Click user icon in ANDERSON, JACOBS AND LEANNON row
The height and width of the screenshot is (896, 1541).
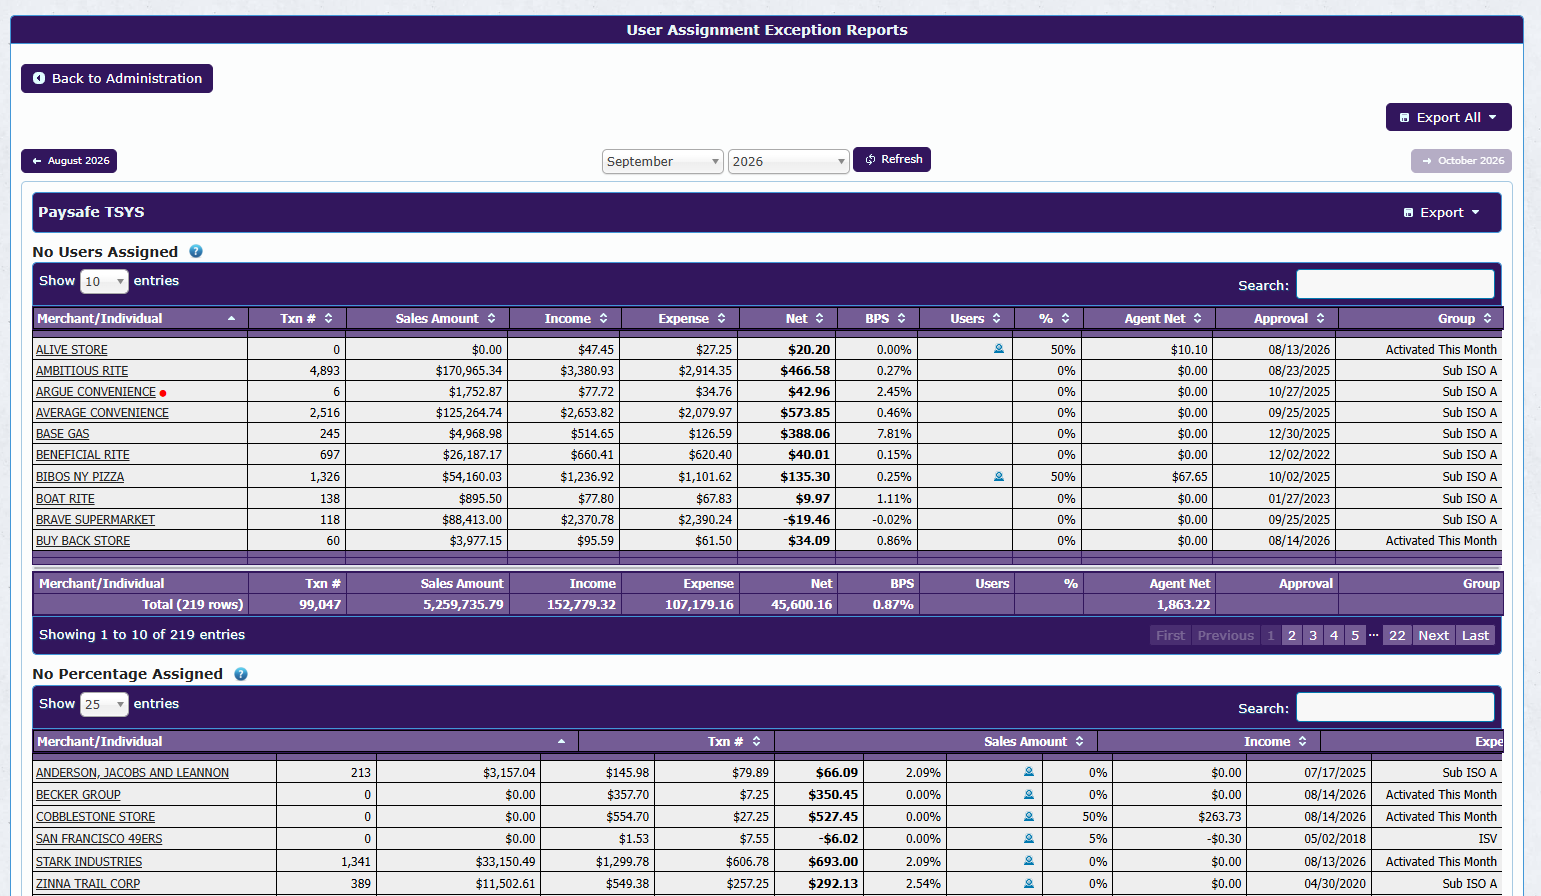[1029, 772]
